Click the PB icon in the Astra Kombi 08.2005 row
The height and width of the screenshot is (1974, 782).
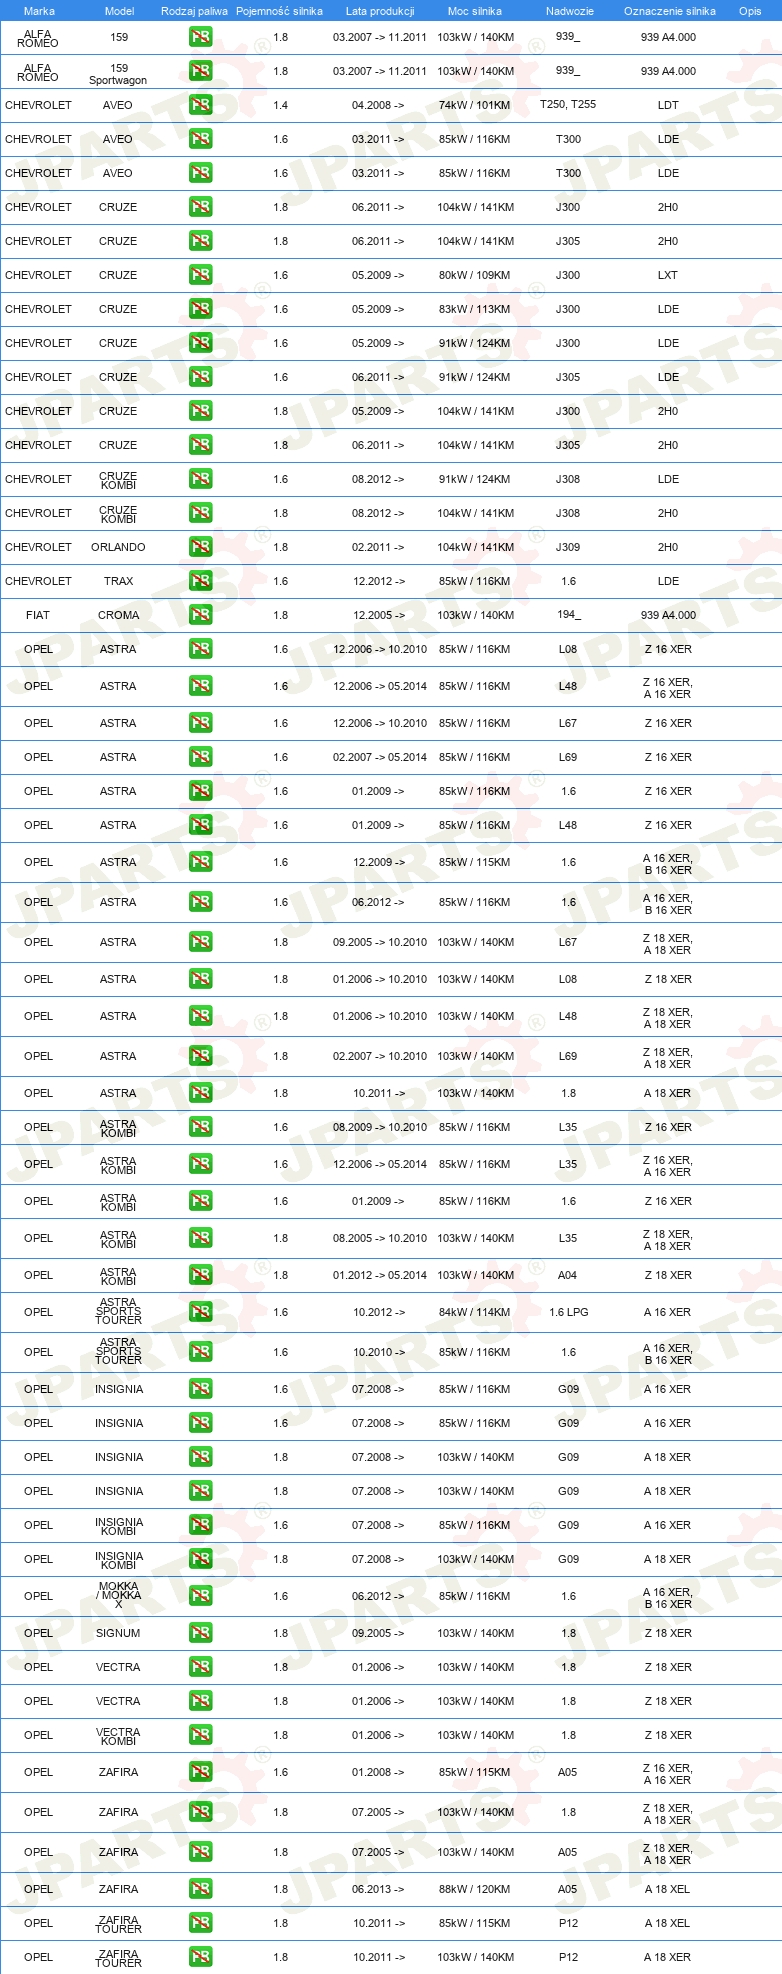point(200,1238)
